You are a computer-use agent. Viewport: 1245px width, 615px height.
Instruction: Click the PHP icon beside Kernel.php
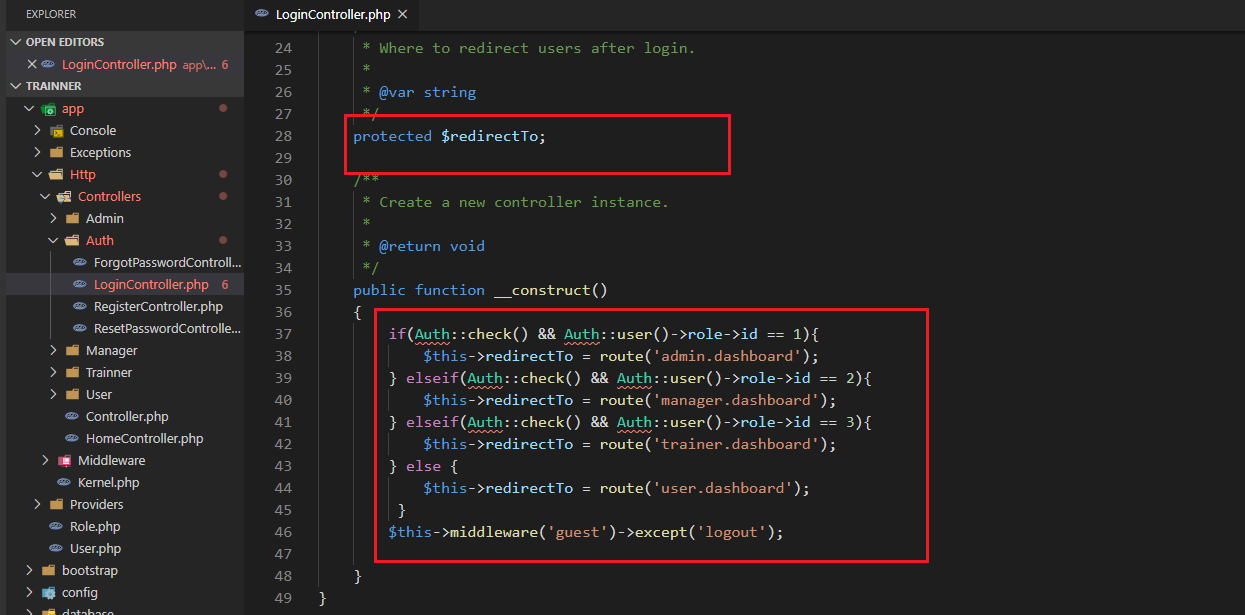pyautogui.click(x=65, y=483)
